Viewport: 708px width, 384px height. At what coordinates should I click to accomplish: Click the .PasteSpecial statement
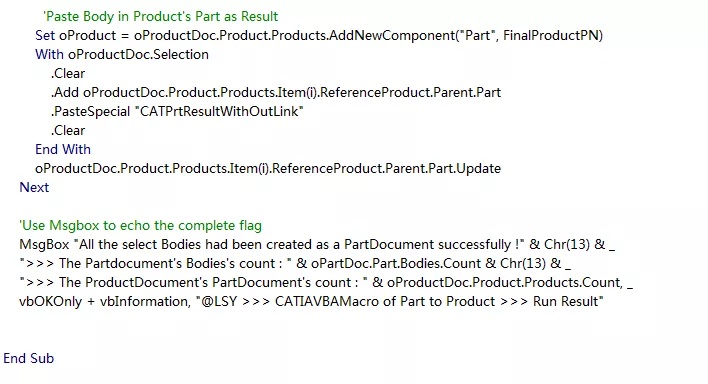177,111
